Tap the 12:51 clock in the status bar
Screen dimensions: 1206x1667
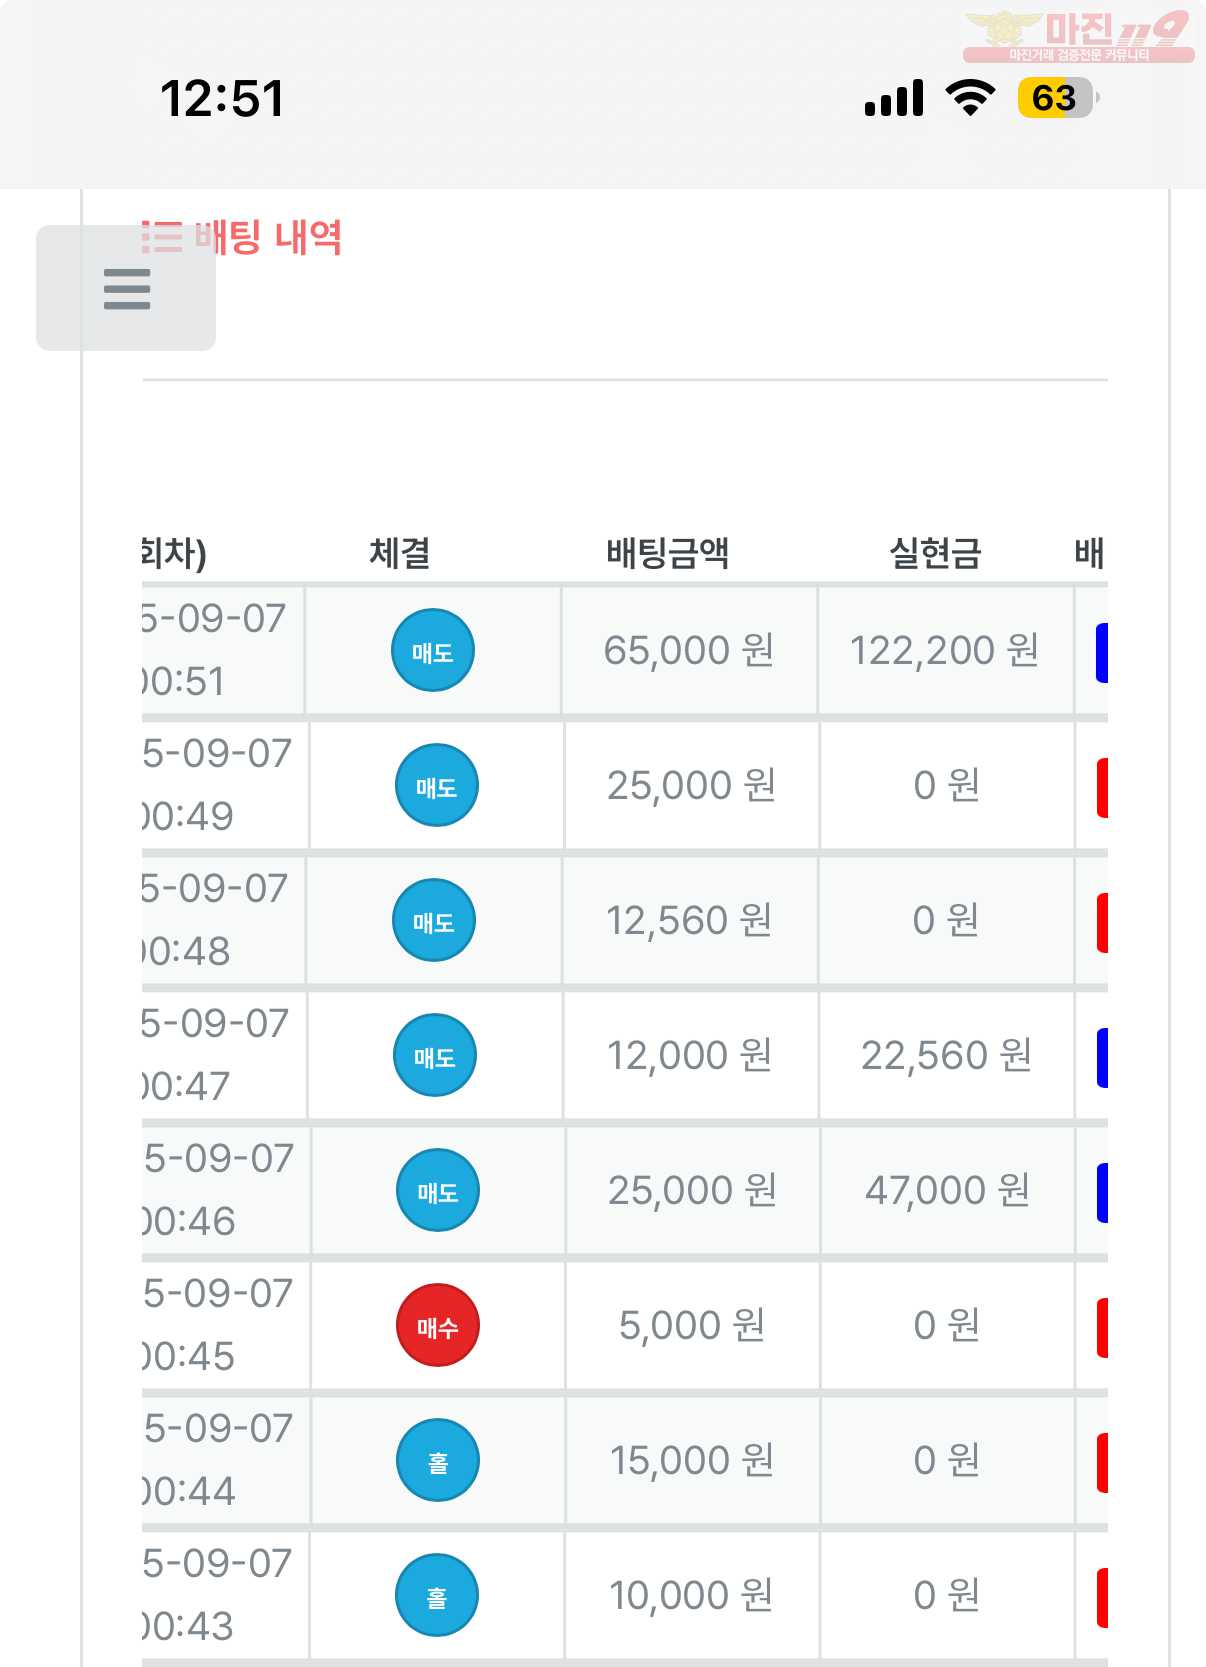[222, 99]
